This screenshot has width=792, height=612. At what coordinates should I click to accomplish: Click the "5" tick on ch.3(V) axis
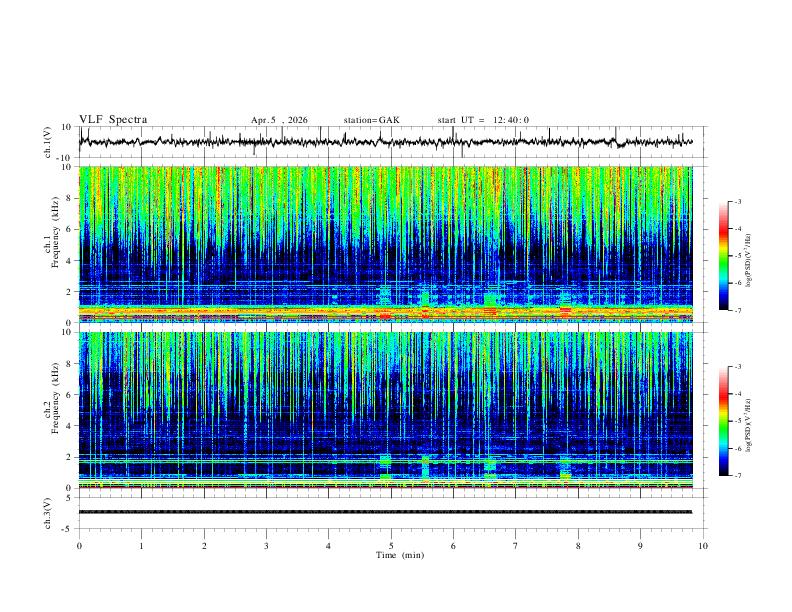(x=70, y=498)
